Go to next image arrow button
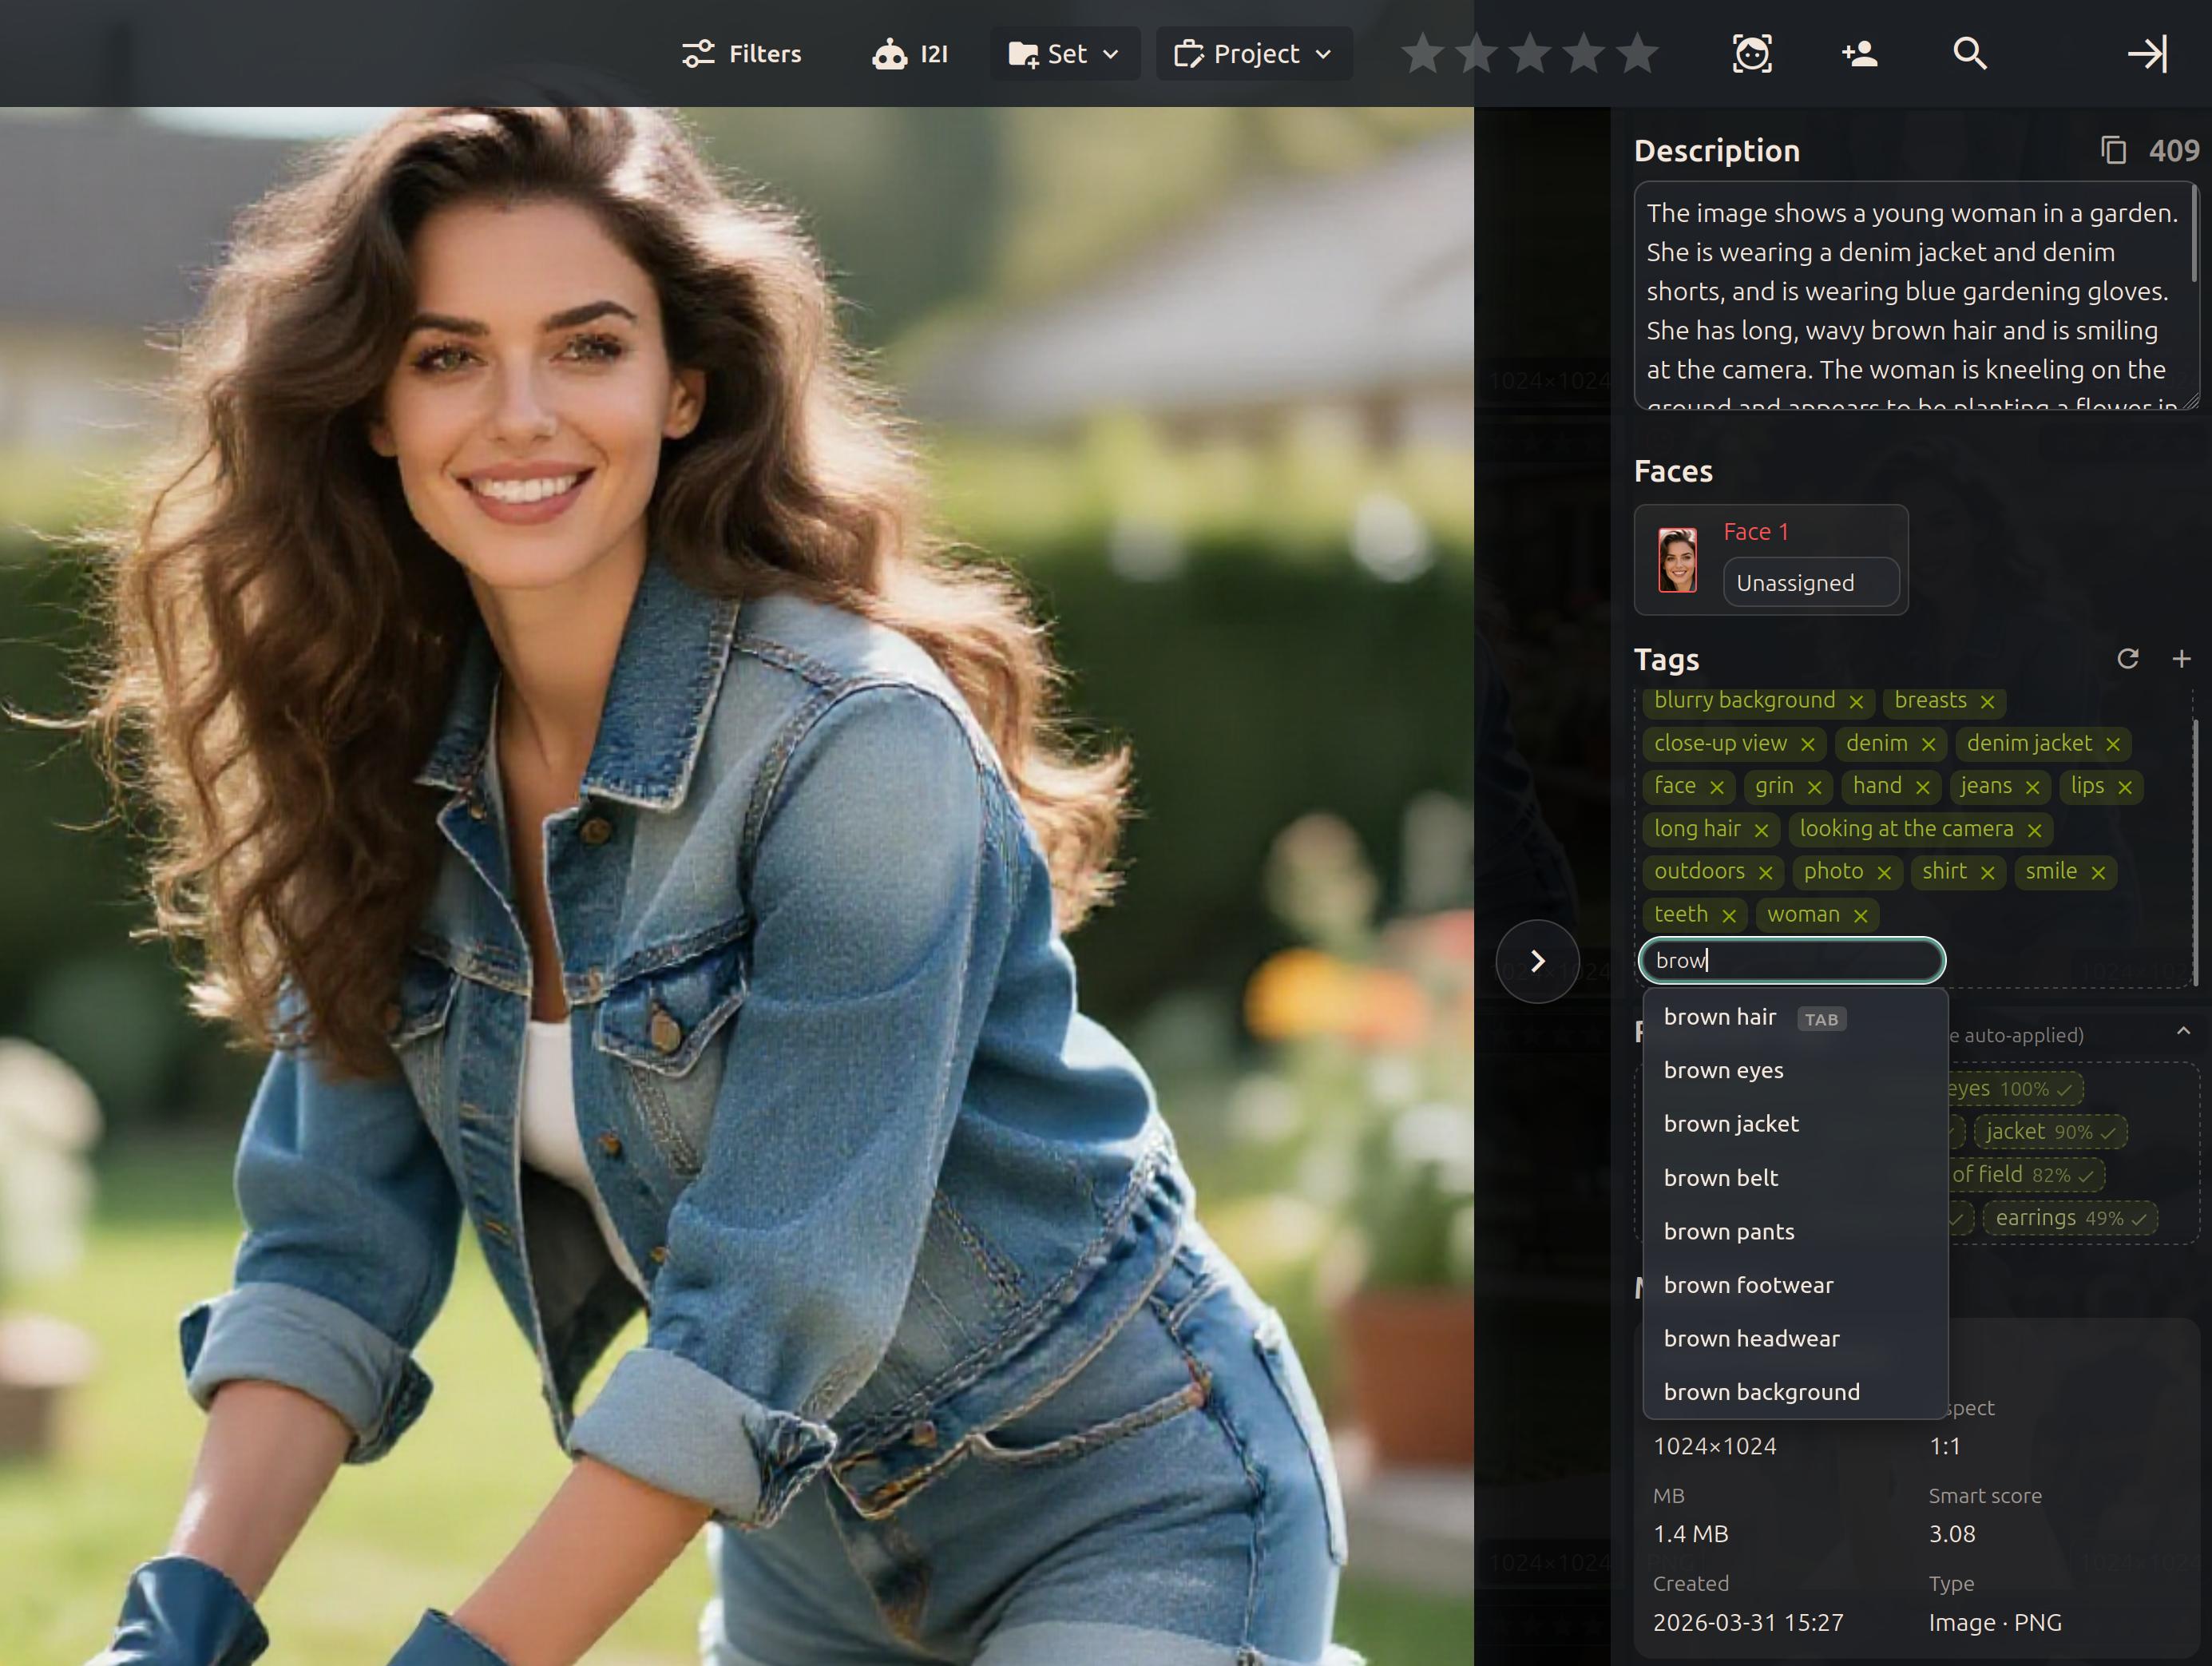The width and height of the screenshot is (2212, 1666). tap(1537, 961)
